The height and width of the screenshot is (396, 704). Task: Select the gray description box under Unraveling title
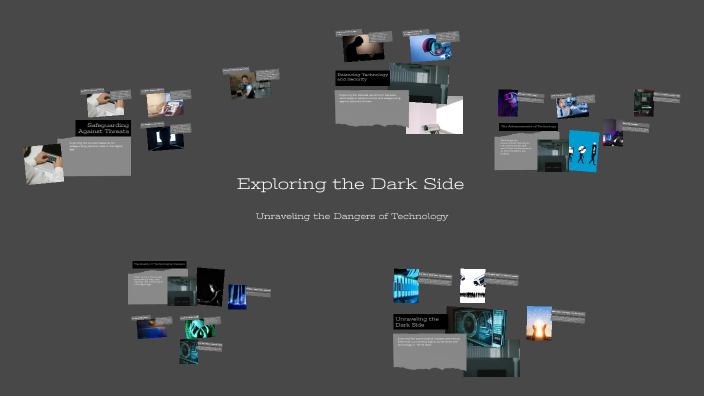[430, 352]
